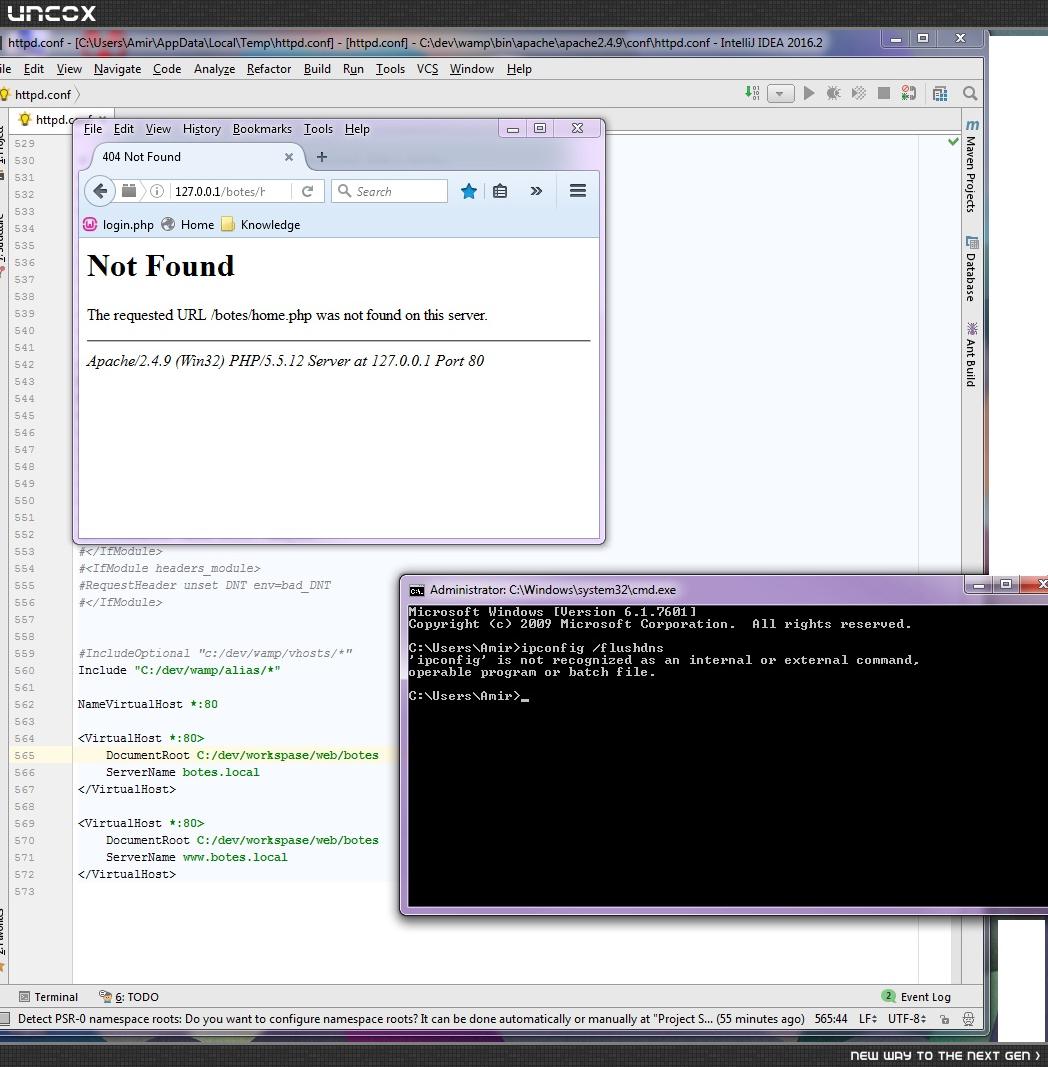1048x1067 pixels.
Task: Click the 'NameVirtualHost *:80' line
Action: (x=148, y=704)
